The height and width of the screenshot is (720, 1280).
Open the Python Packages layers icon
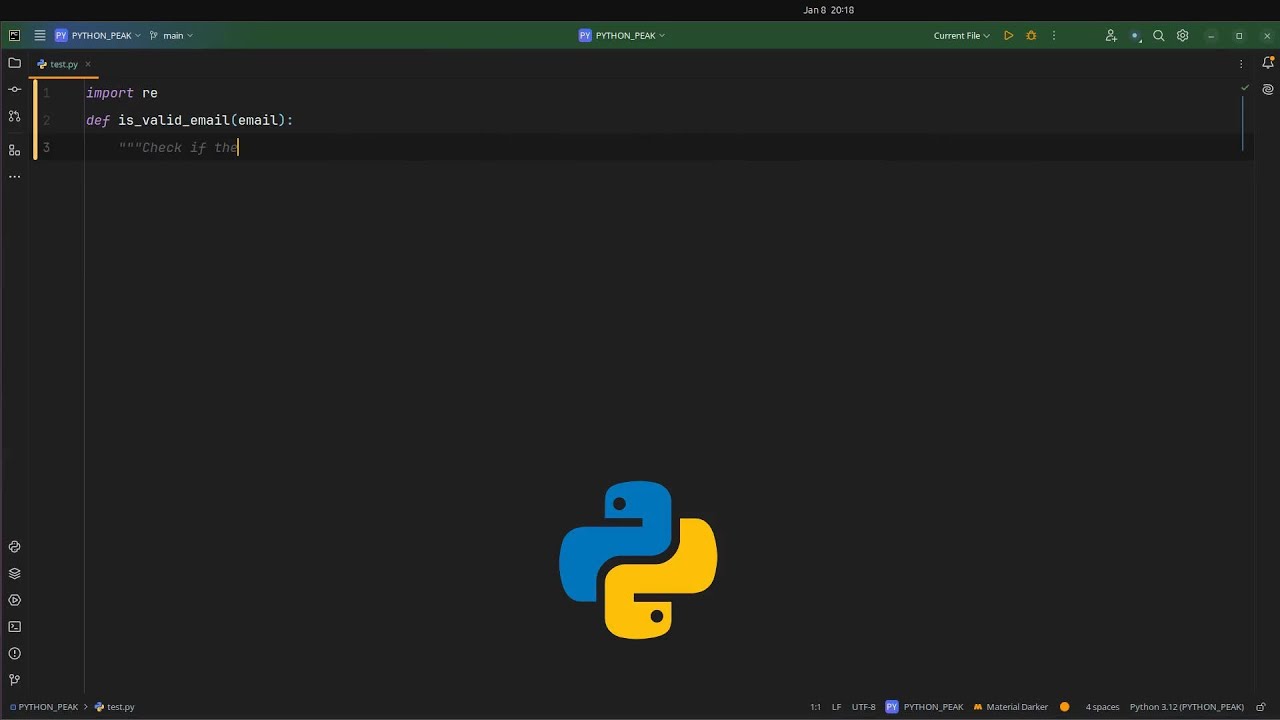(14, 574)
